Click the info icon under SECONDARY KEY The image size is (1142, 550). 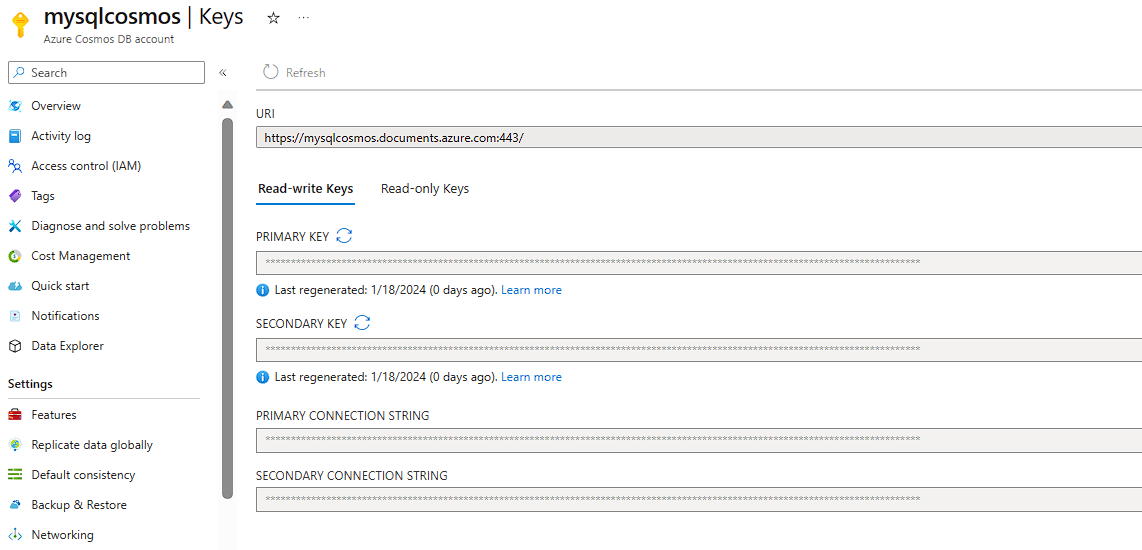click(x=263, y=377)
